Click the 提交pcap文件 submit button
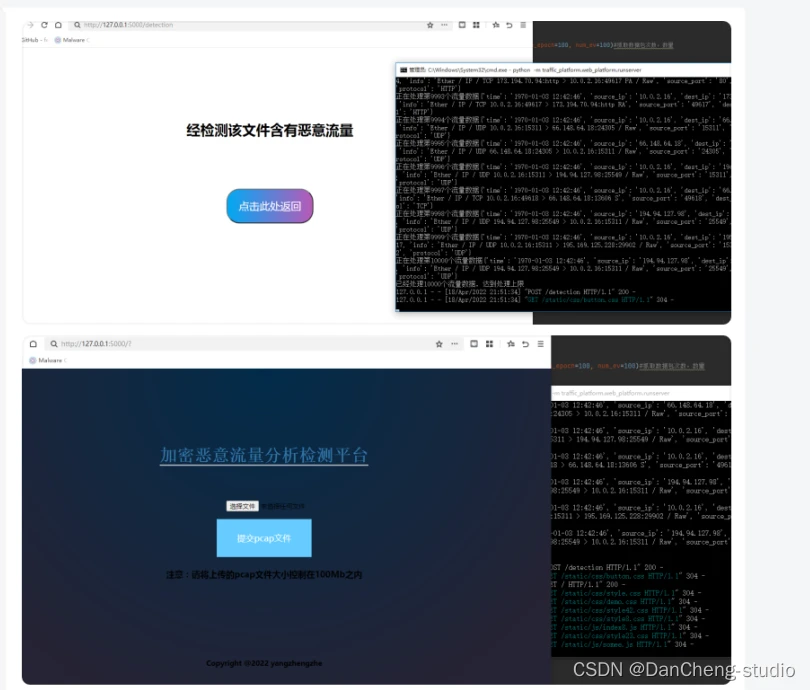The width and height of the screenshot is (810, 690). (x=263, y=537)
